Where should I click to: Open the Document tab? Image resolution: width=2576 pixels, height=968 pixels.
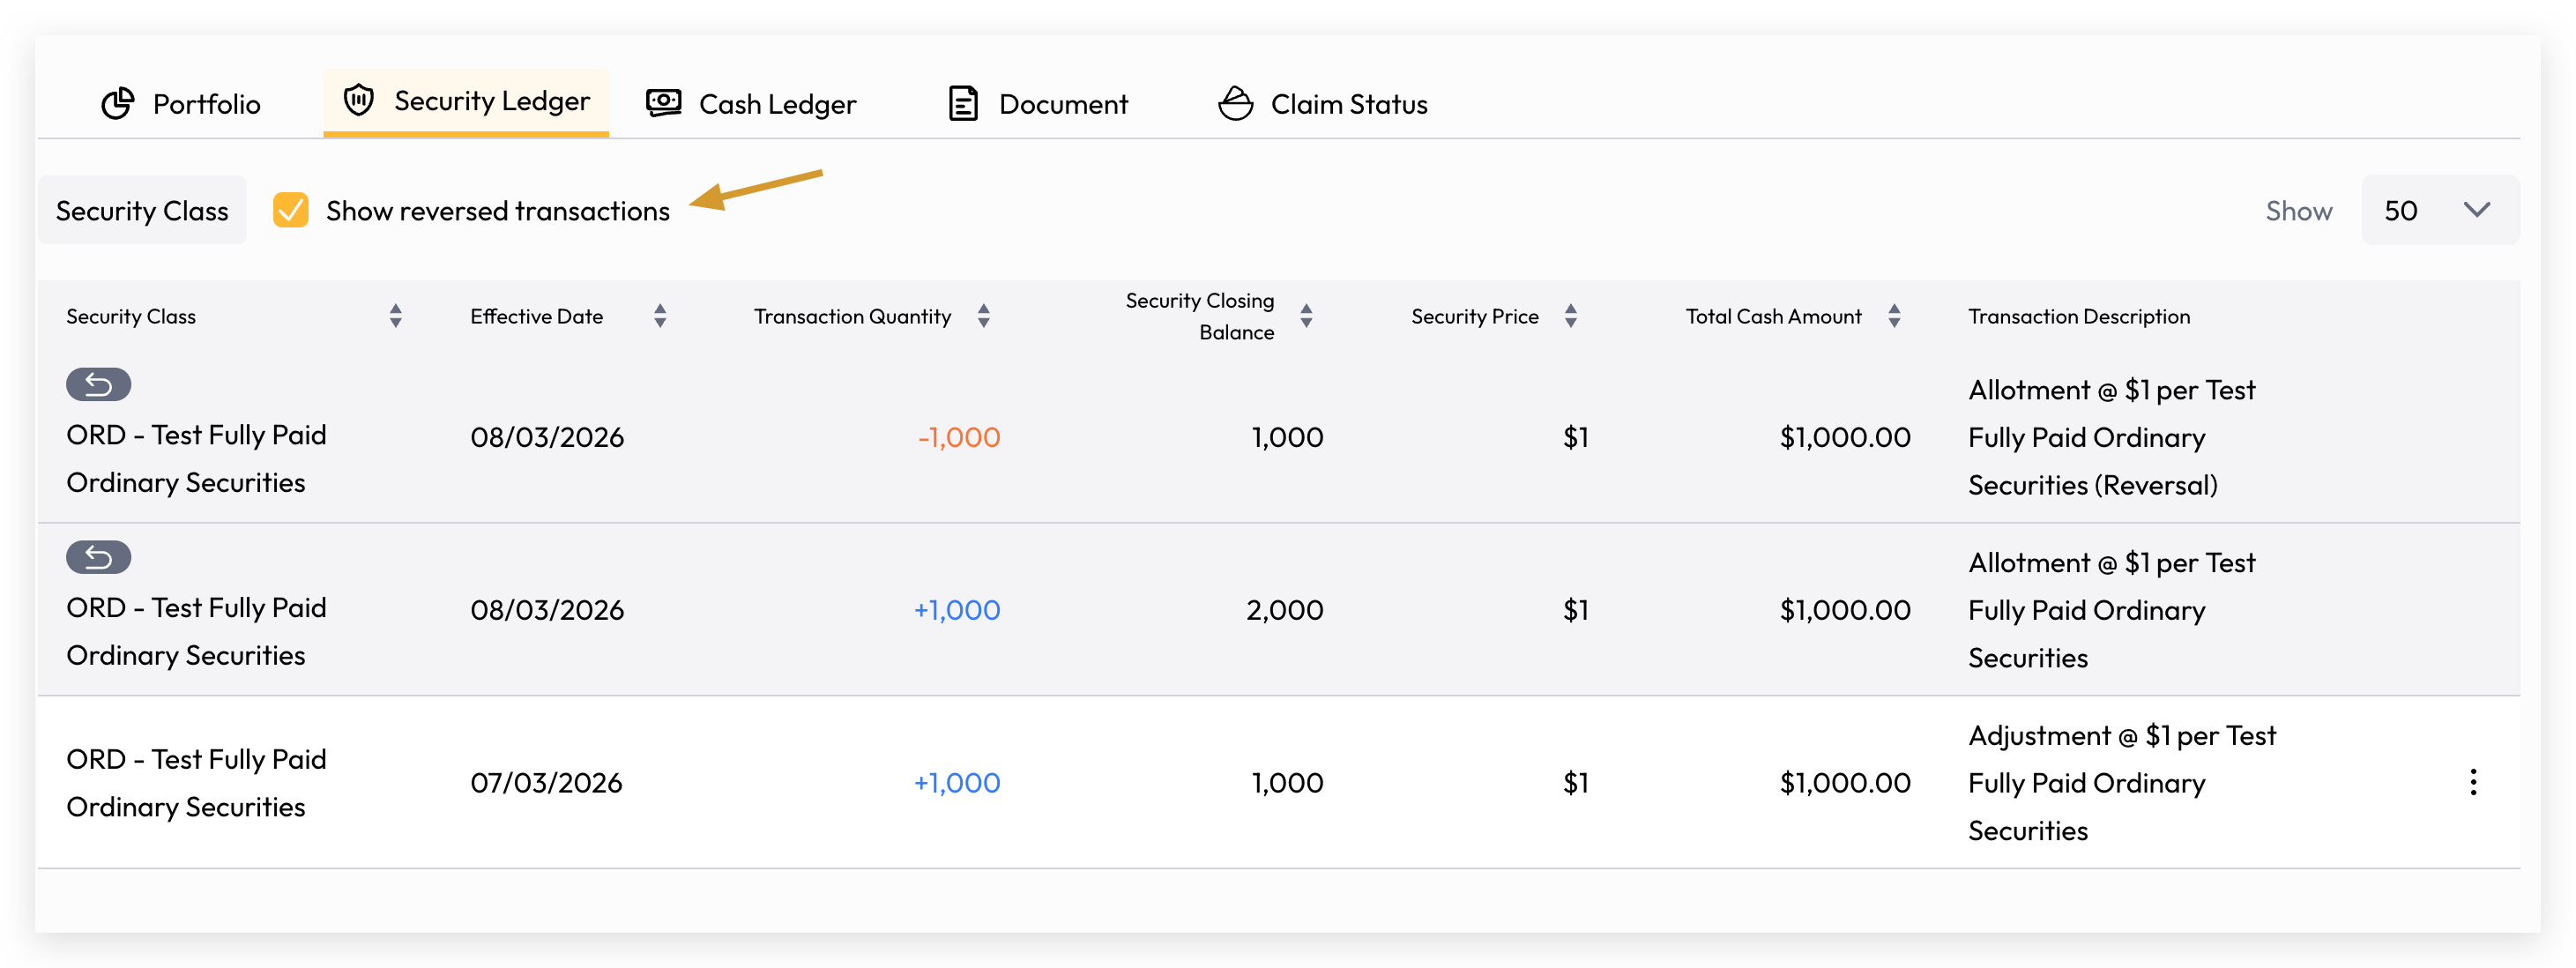point(1038,104)
